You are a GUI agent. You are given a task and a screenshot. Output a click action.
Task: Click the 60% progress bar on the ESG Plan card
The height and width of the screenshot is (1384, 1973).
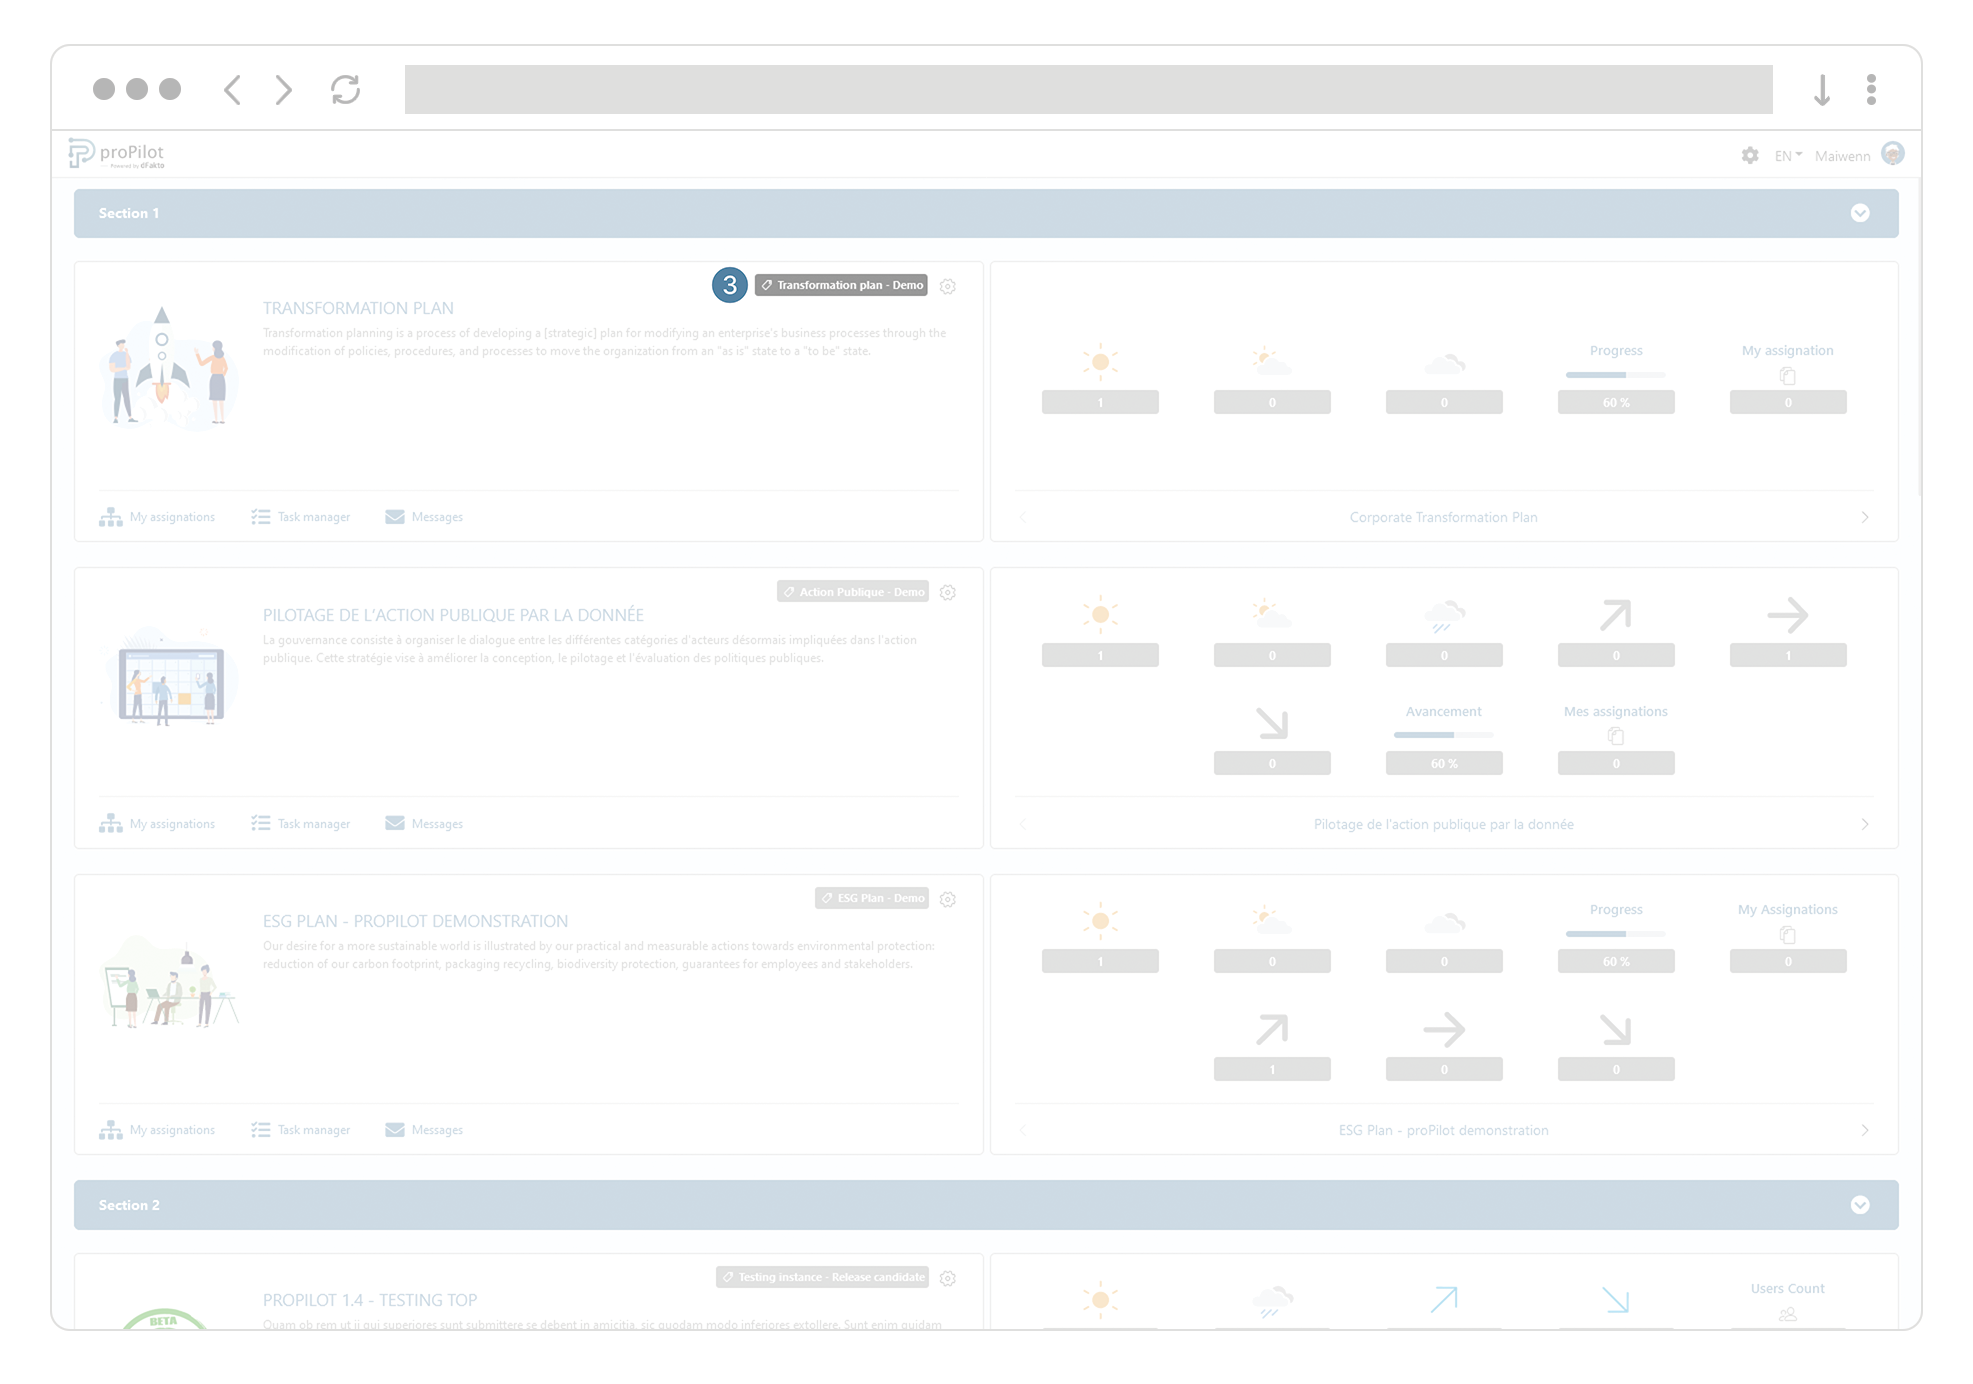pyautogui.click(x=1615, y=961)
